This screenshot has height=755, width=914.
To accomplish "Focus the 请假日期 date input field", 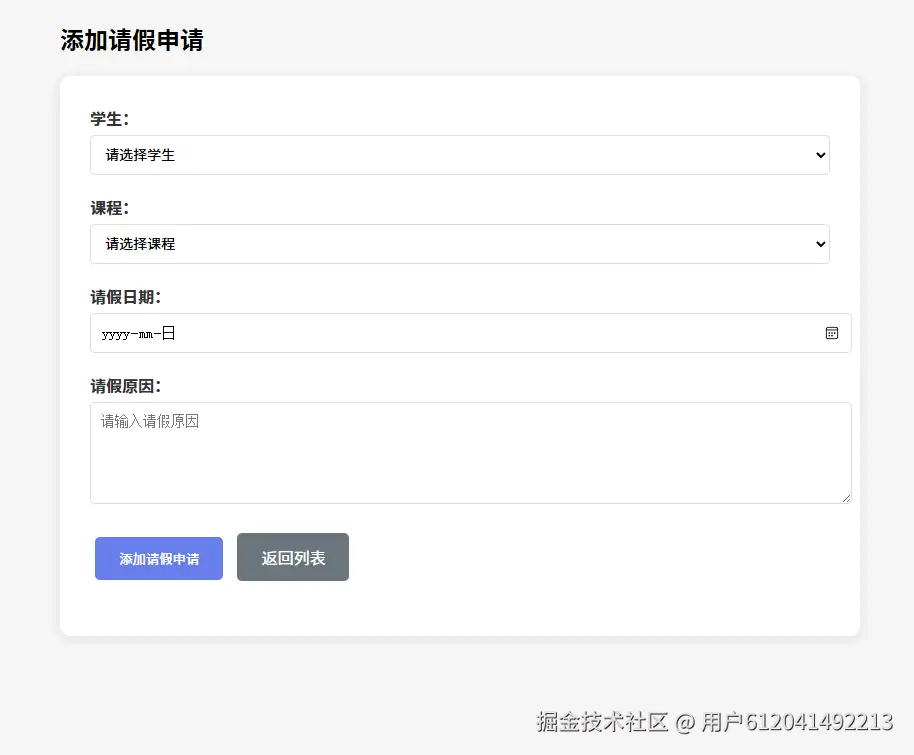I will coord(470,333).
